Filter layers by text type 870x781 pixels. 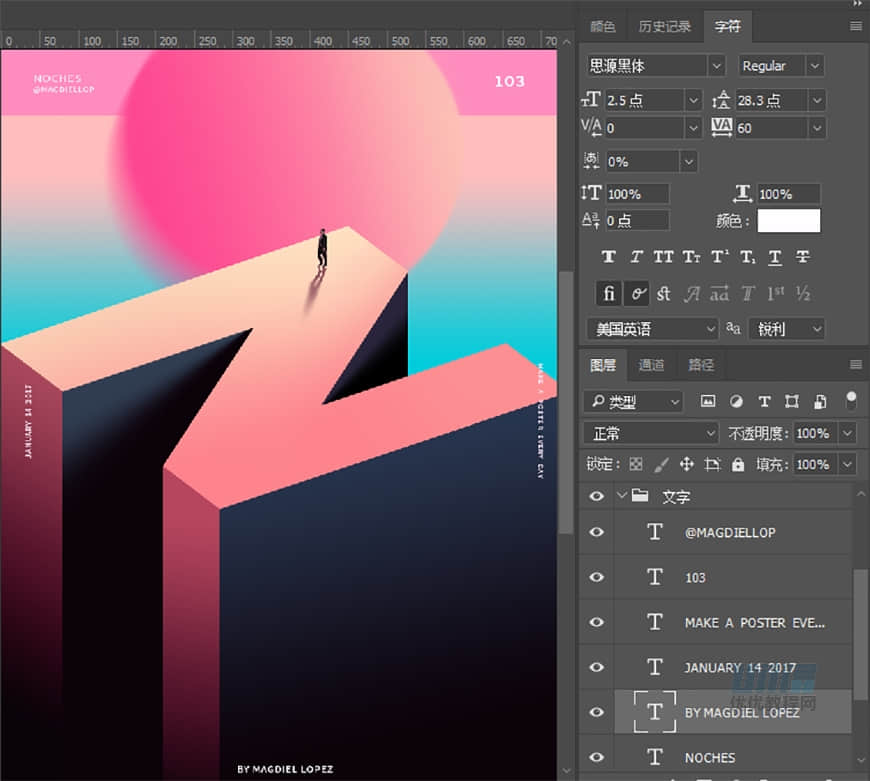click(764, 401)
